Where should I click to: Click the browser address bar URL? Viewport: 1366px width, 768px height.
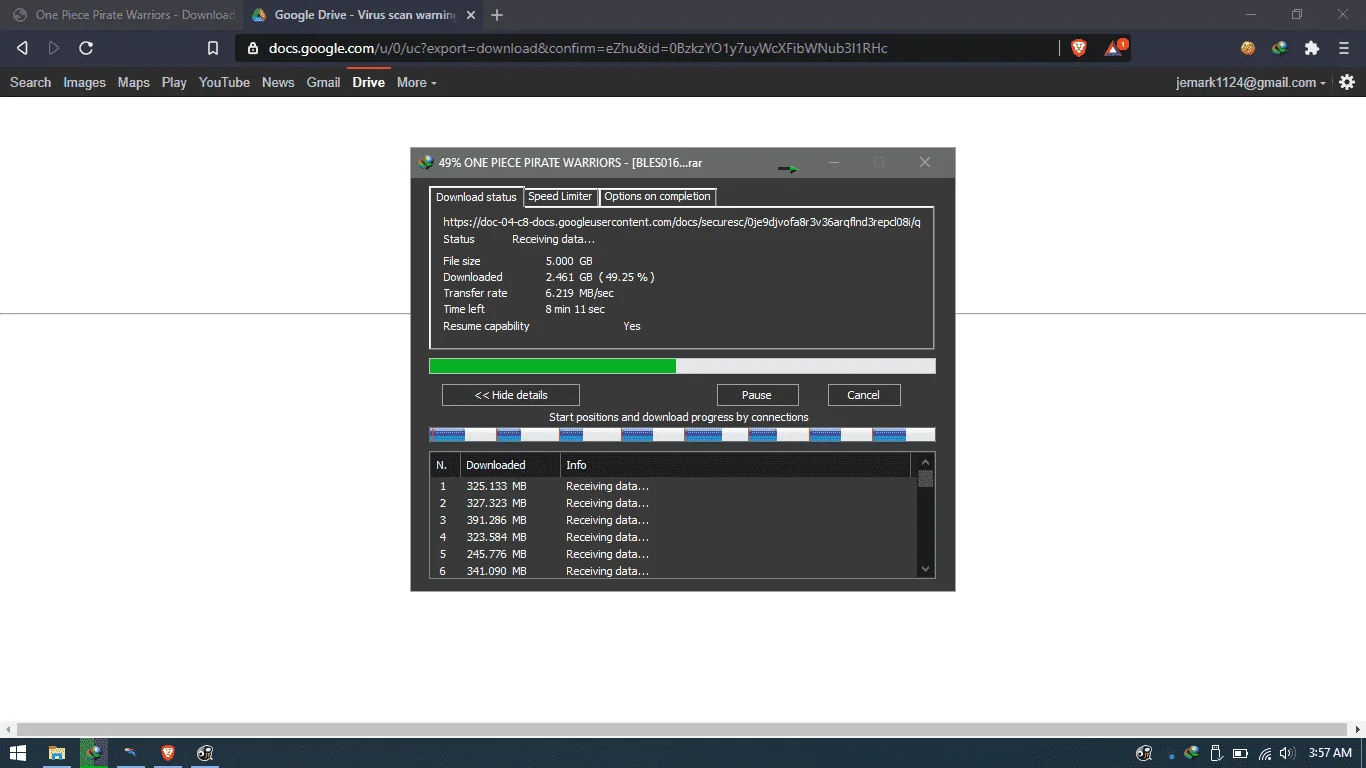[x=578, y=48]
